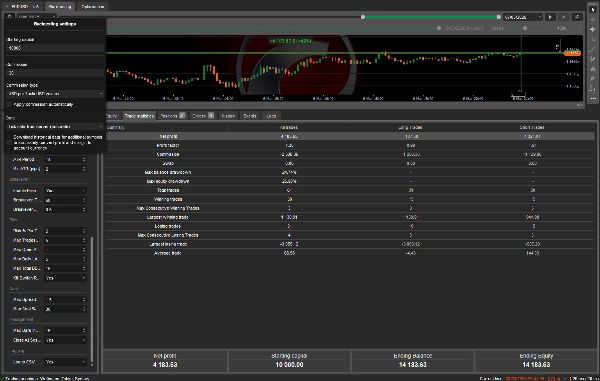Open the backtesting settings gear icon
Image resolution: width=600 pixels, height=381 pixels.
pos(10,16)
